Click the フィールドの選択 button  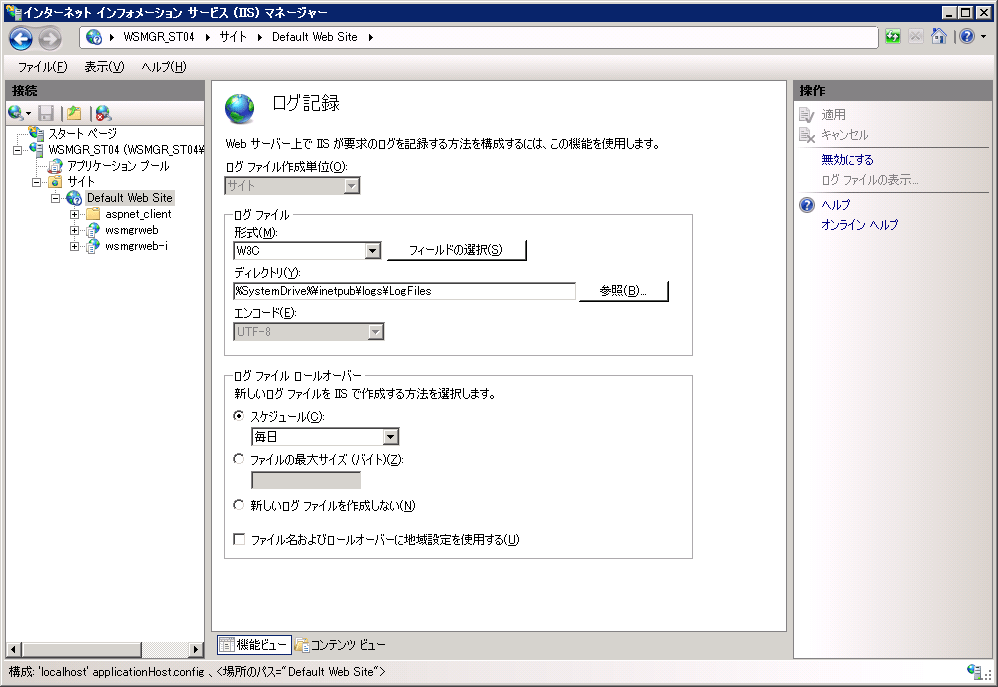pyautogui.click(x=456, y=250)
